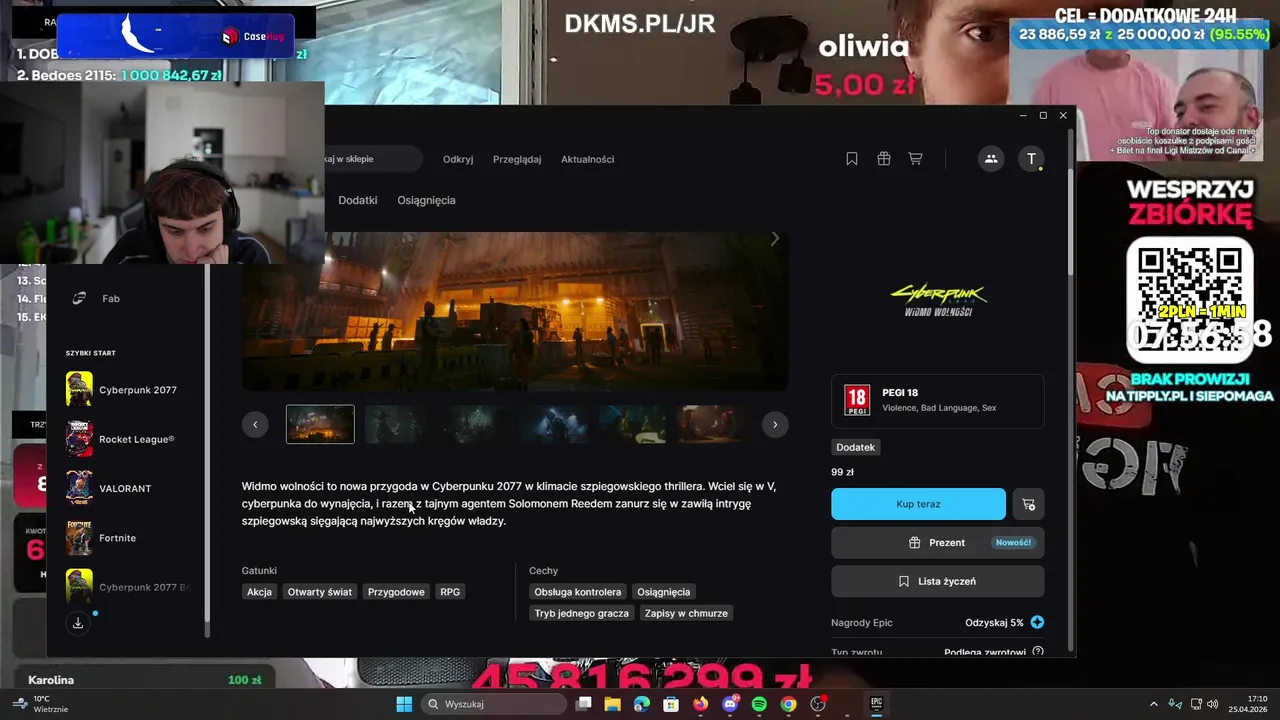Click the Windows Wyszukaj search box

pyautogui.click(x=493, y=704)
